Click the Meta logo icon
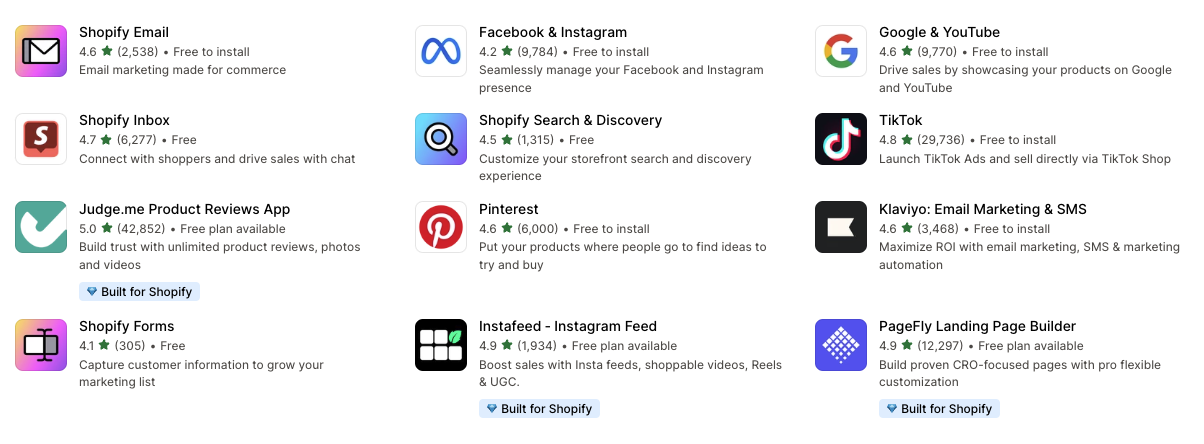The image size is (1204, 444). (x=441, y=51)
